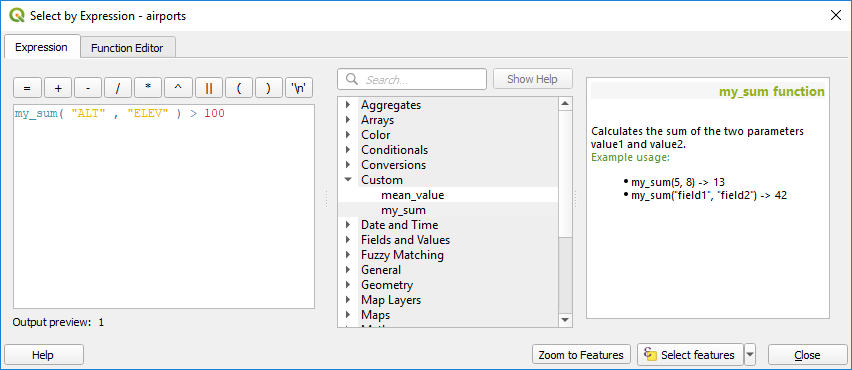The image size is (852, 370).
Task: Expand the Aggregates group
Action: pos(348,104)
